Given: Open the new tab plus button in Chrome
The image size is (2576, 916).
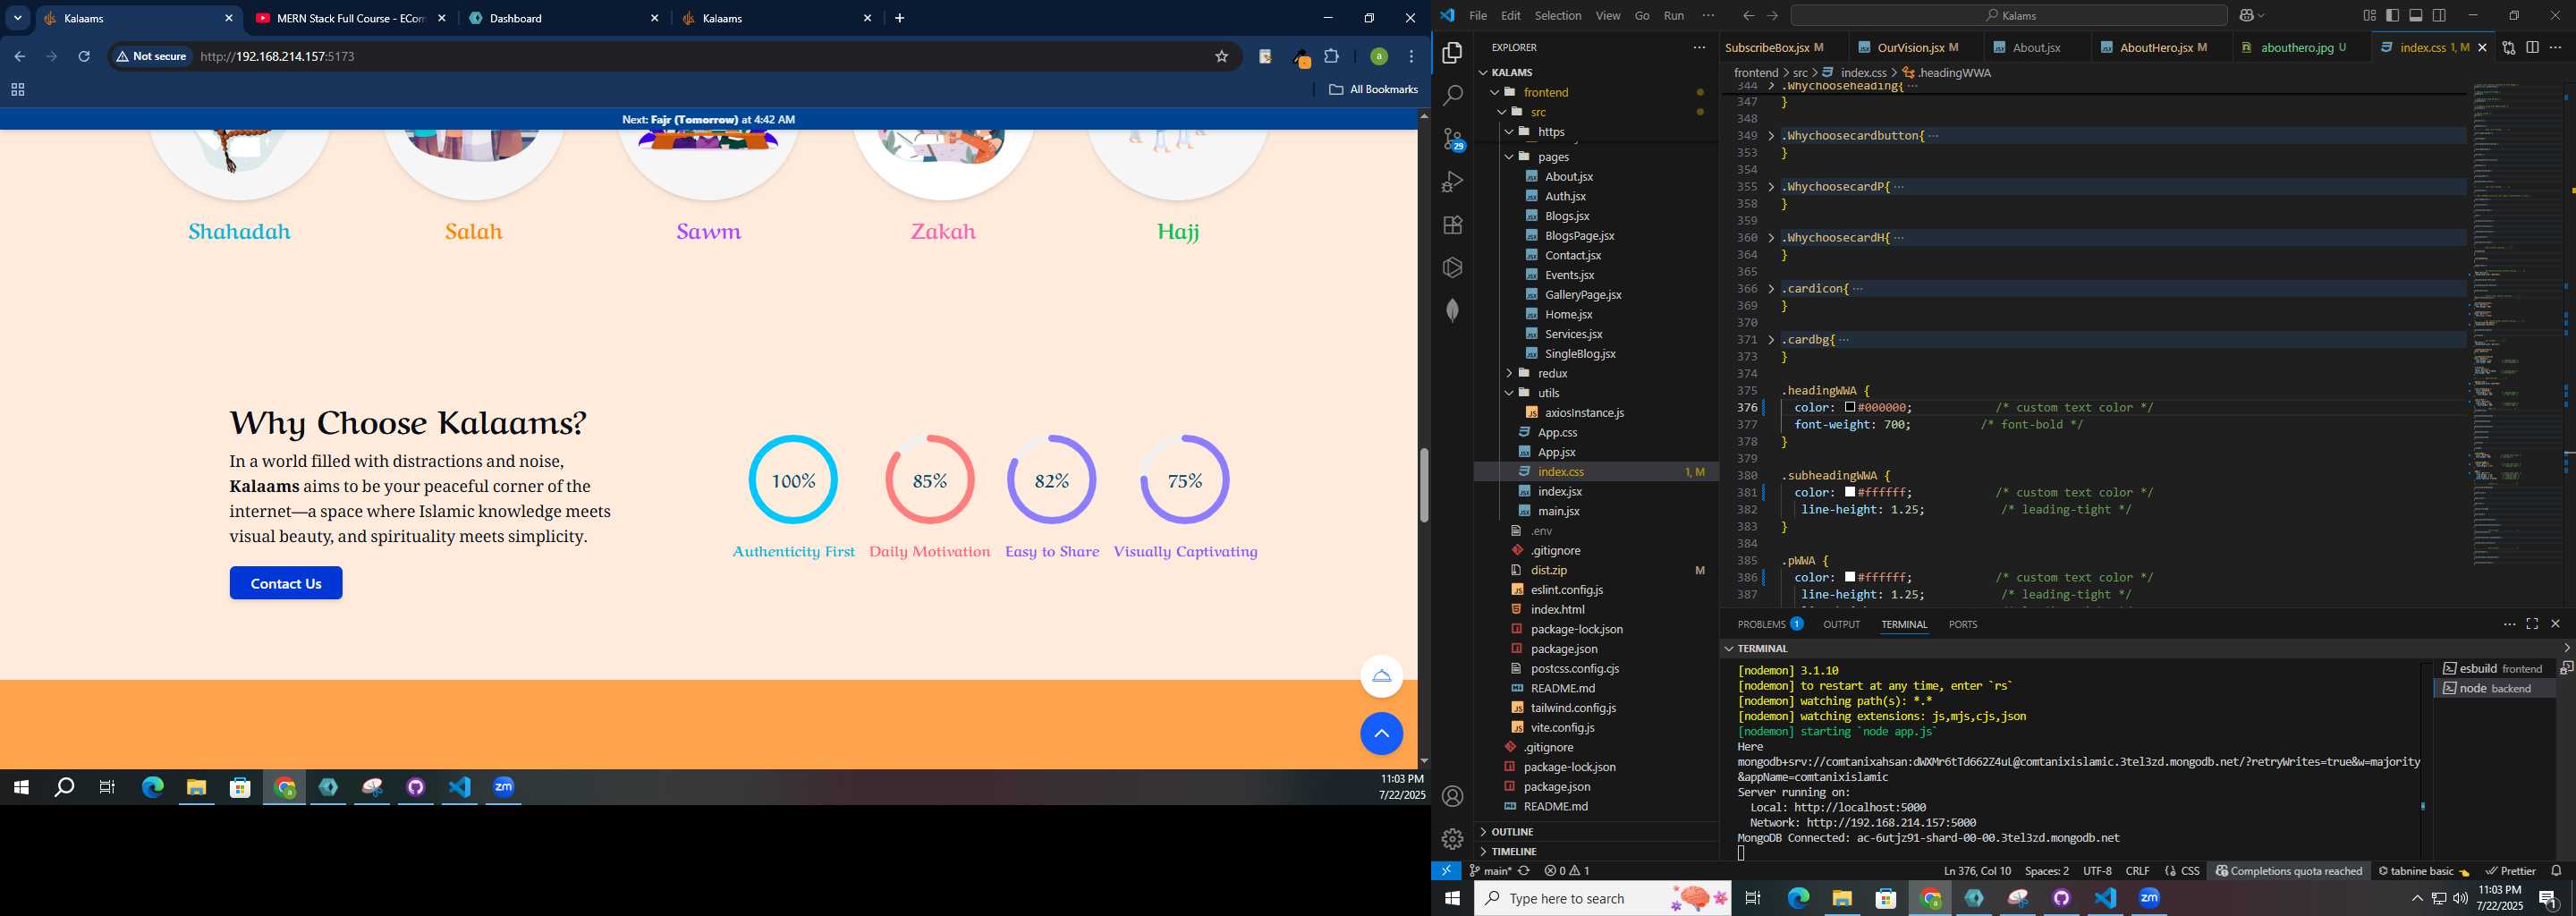Looking at the screenshot, I should [899, 18].
